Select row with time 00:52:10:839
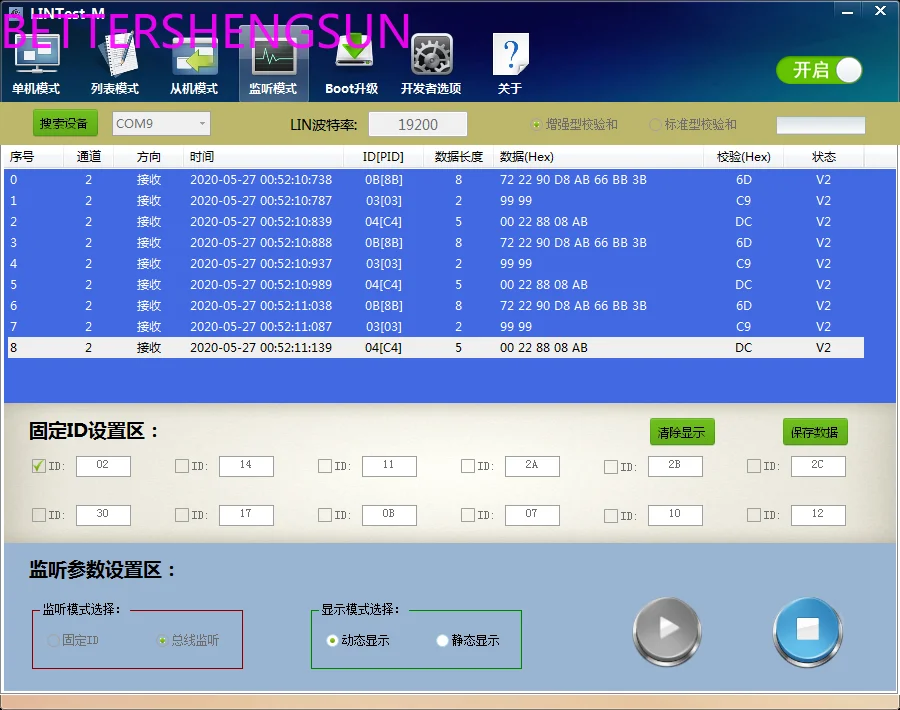The image size is (900, 710). tap(436, 222)
